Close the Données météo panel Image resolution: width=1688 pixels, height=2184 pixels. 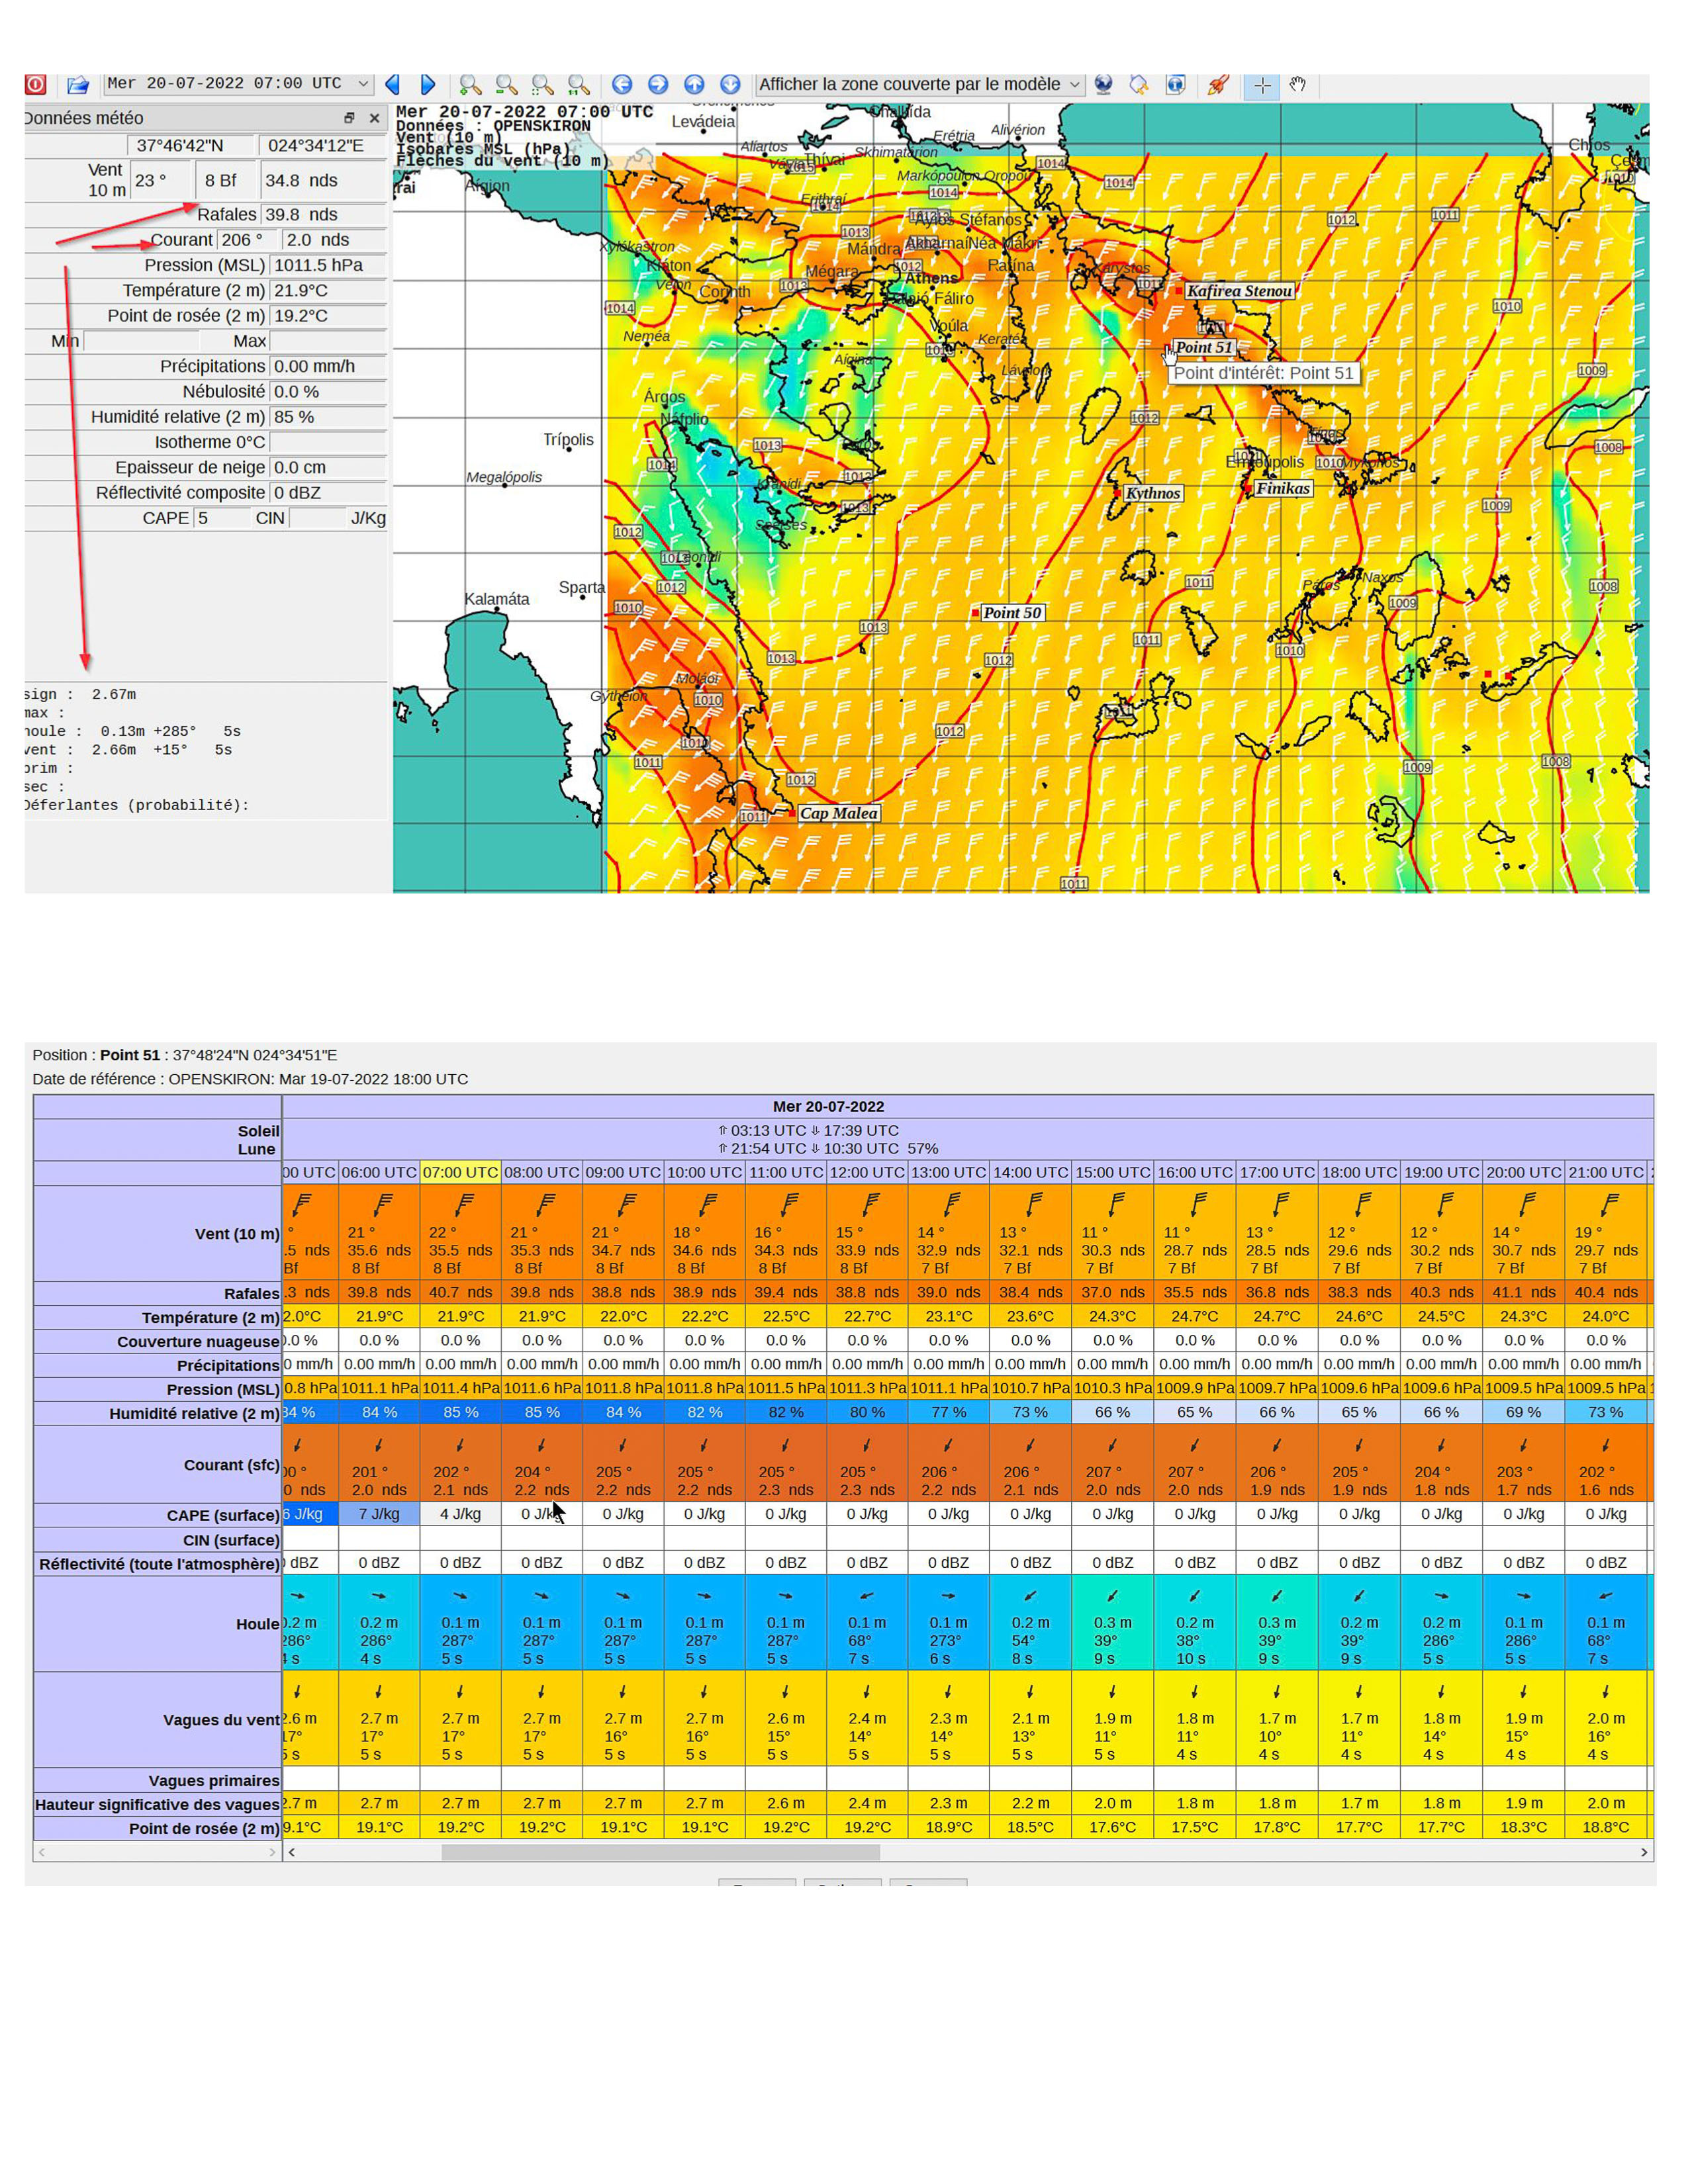pyautogui.click(x=375, y=118)
